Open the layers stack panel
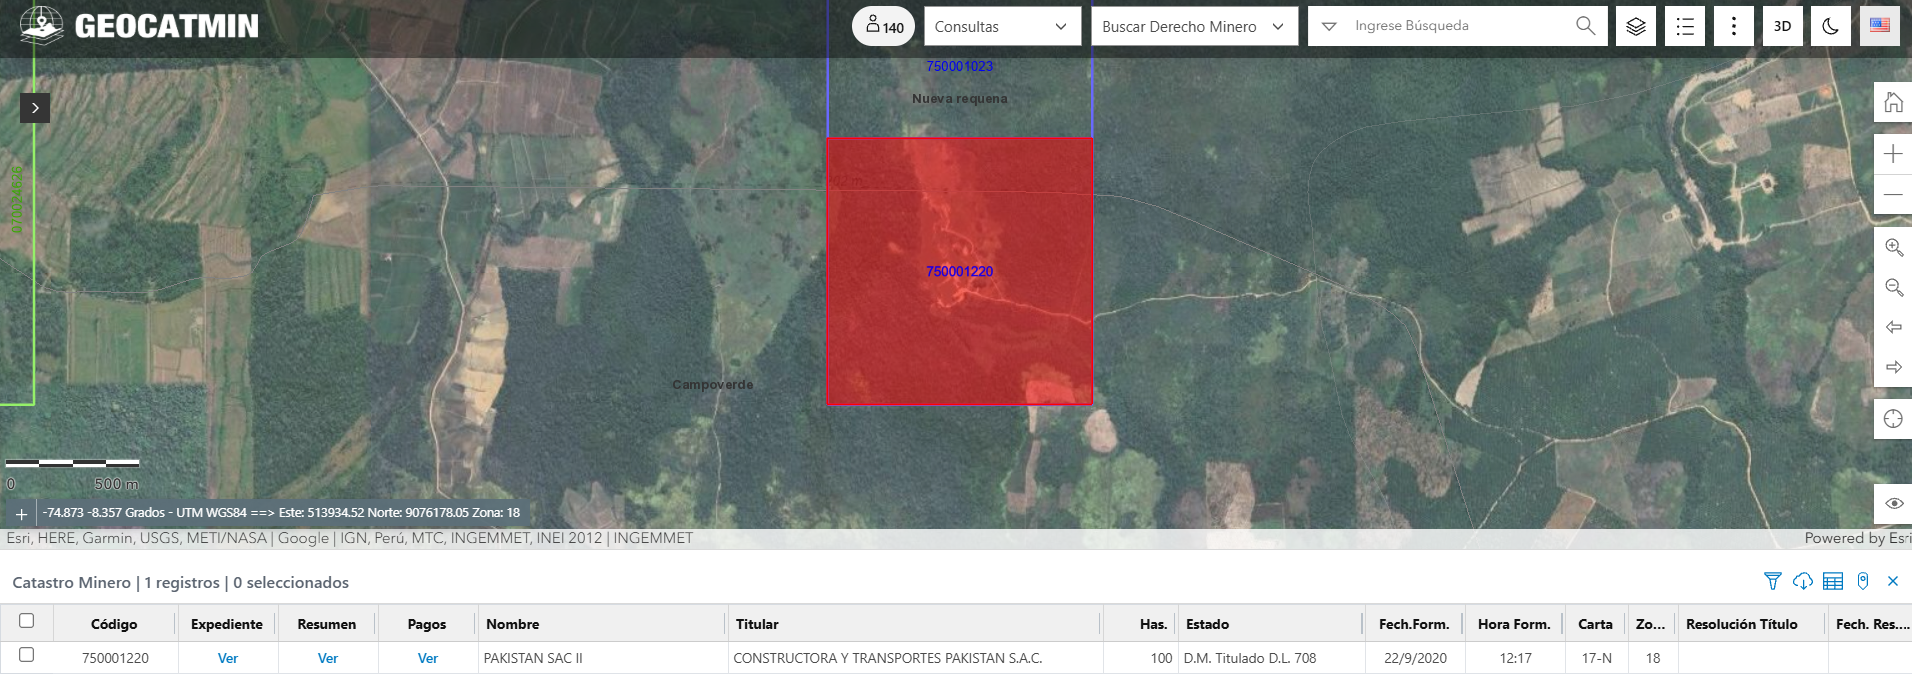Viewport: 1912px width, 690px height. pos(1636,26)
